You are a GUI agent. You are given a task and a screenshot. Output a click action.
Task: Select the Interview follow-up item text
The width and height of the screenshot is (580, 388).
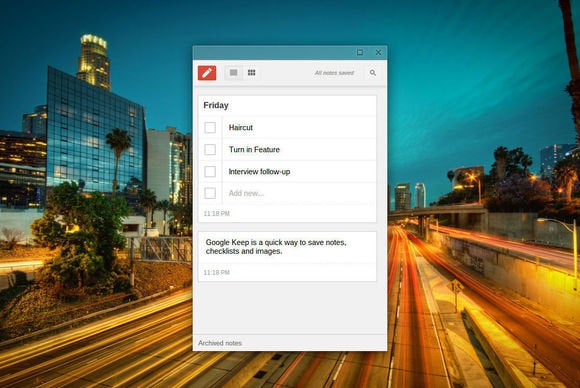[x=259, y=172]
